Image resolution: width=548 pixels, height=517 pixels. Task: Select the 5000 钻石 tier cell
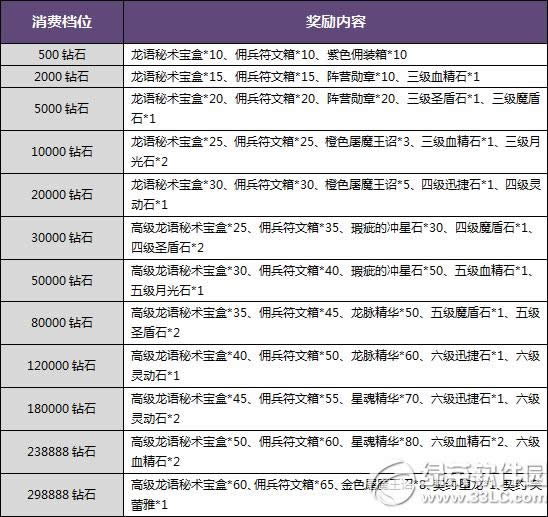[x=62, y=109]
